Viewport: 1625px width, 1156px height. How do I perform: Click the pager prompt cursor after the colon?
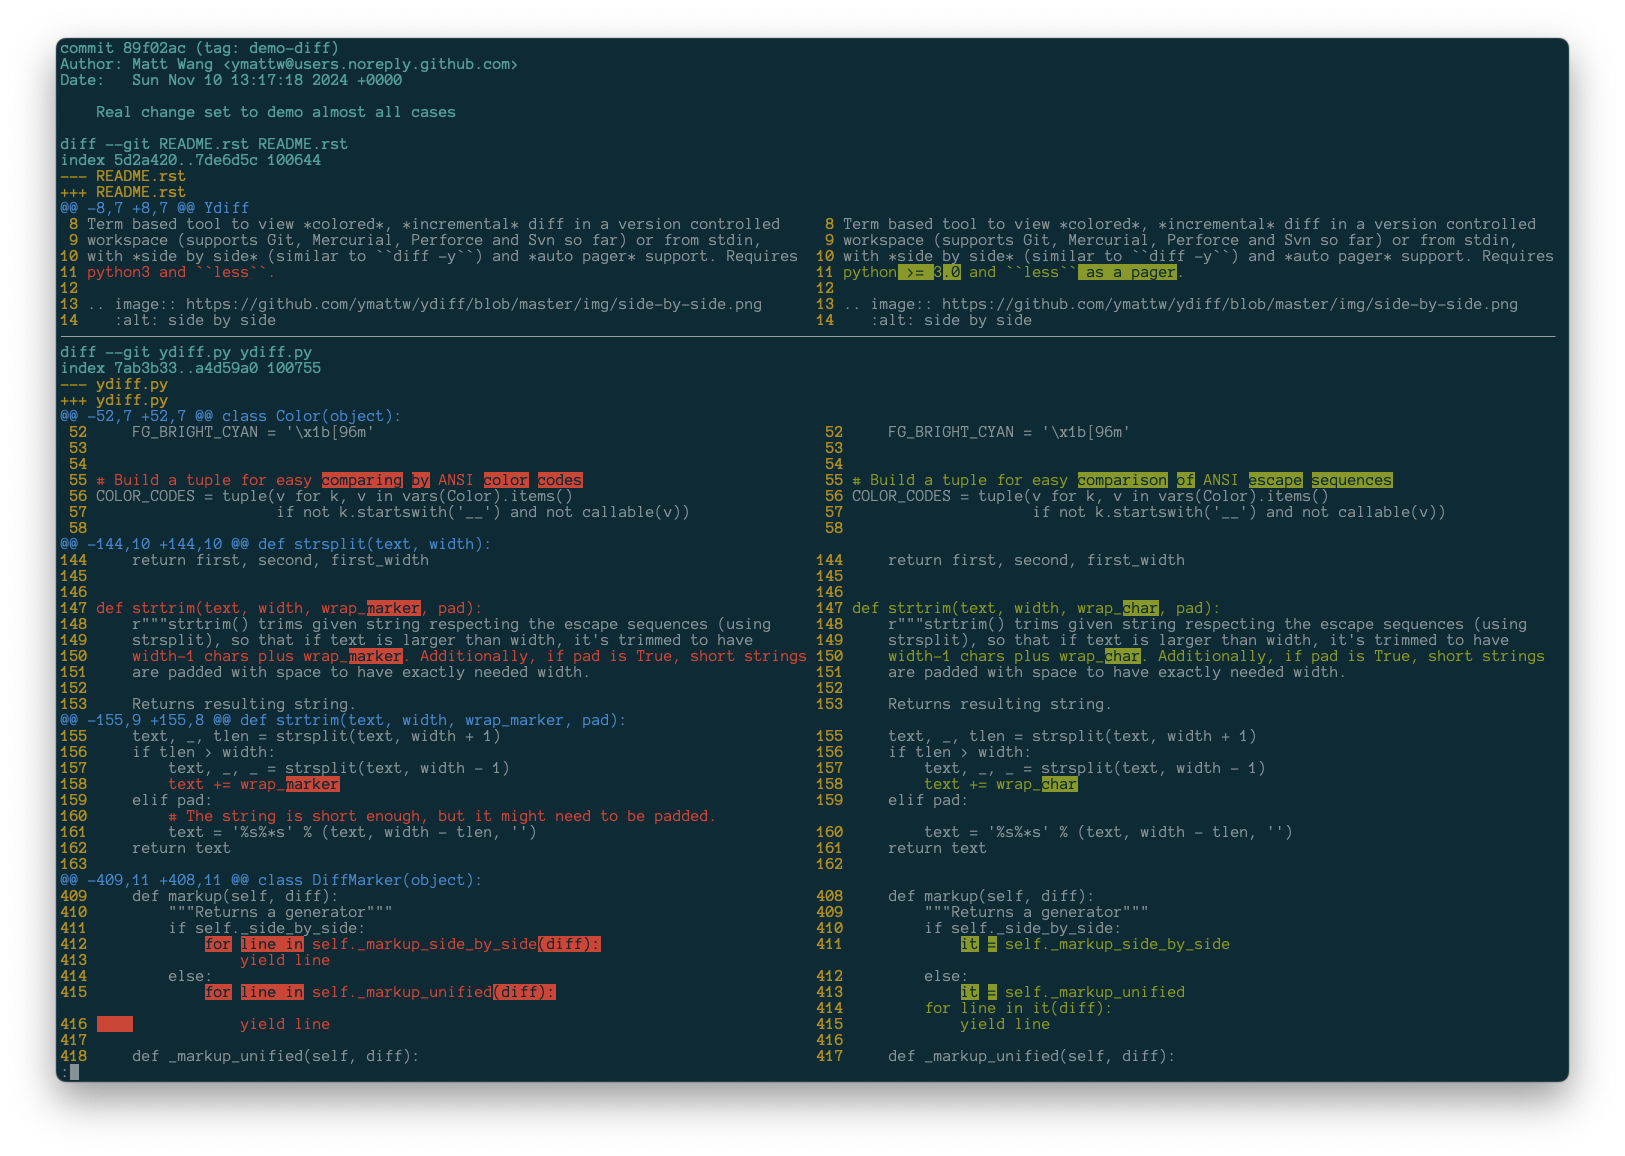click(74, 1072)
